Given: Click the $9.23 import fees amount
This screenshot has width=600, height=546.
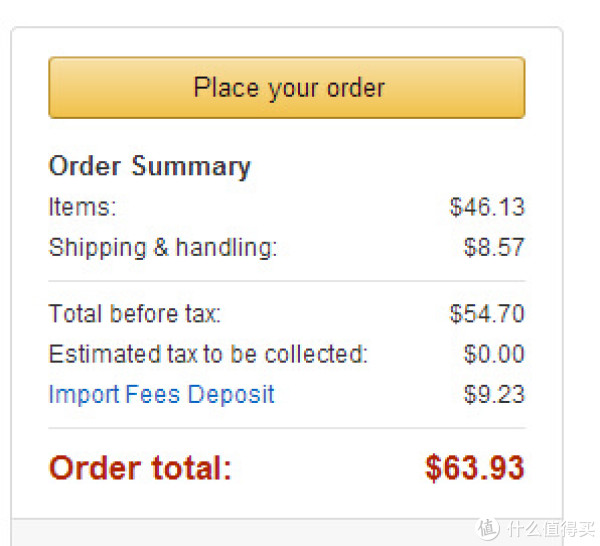Looking at the screenshot, I should [x=494, y=394].
